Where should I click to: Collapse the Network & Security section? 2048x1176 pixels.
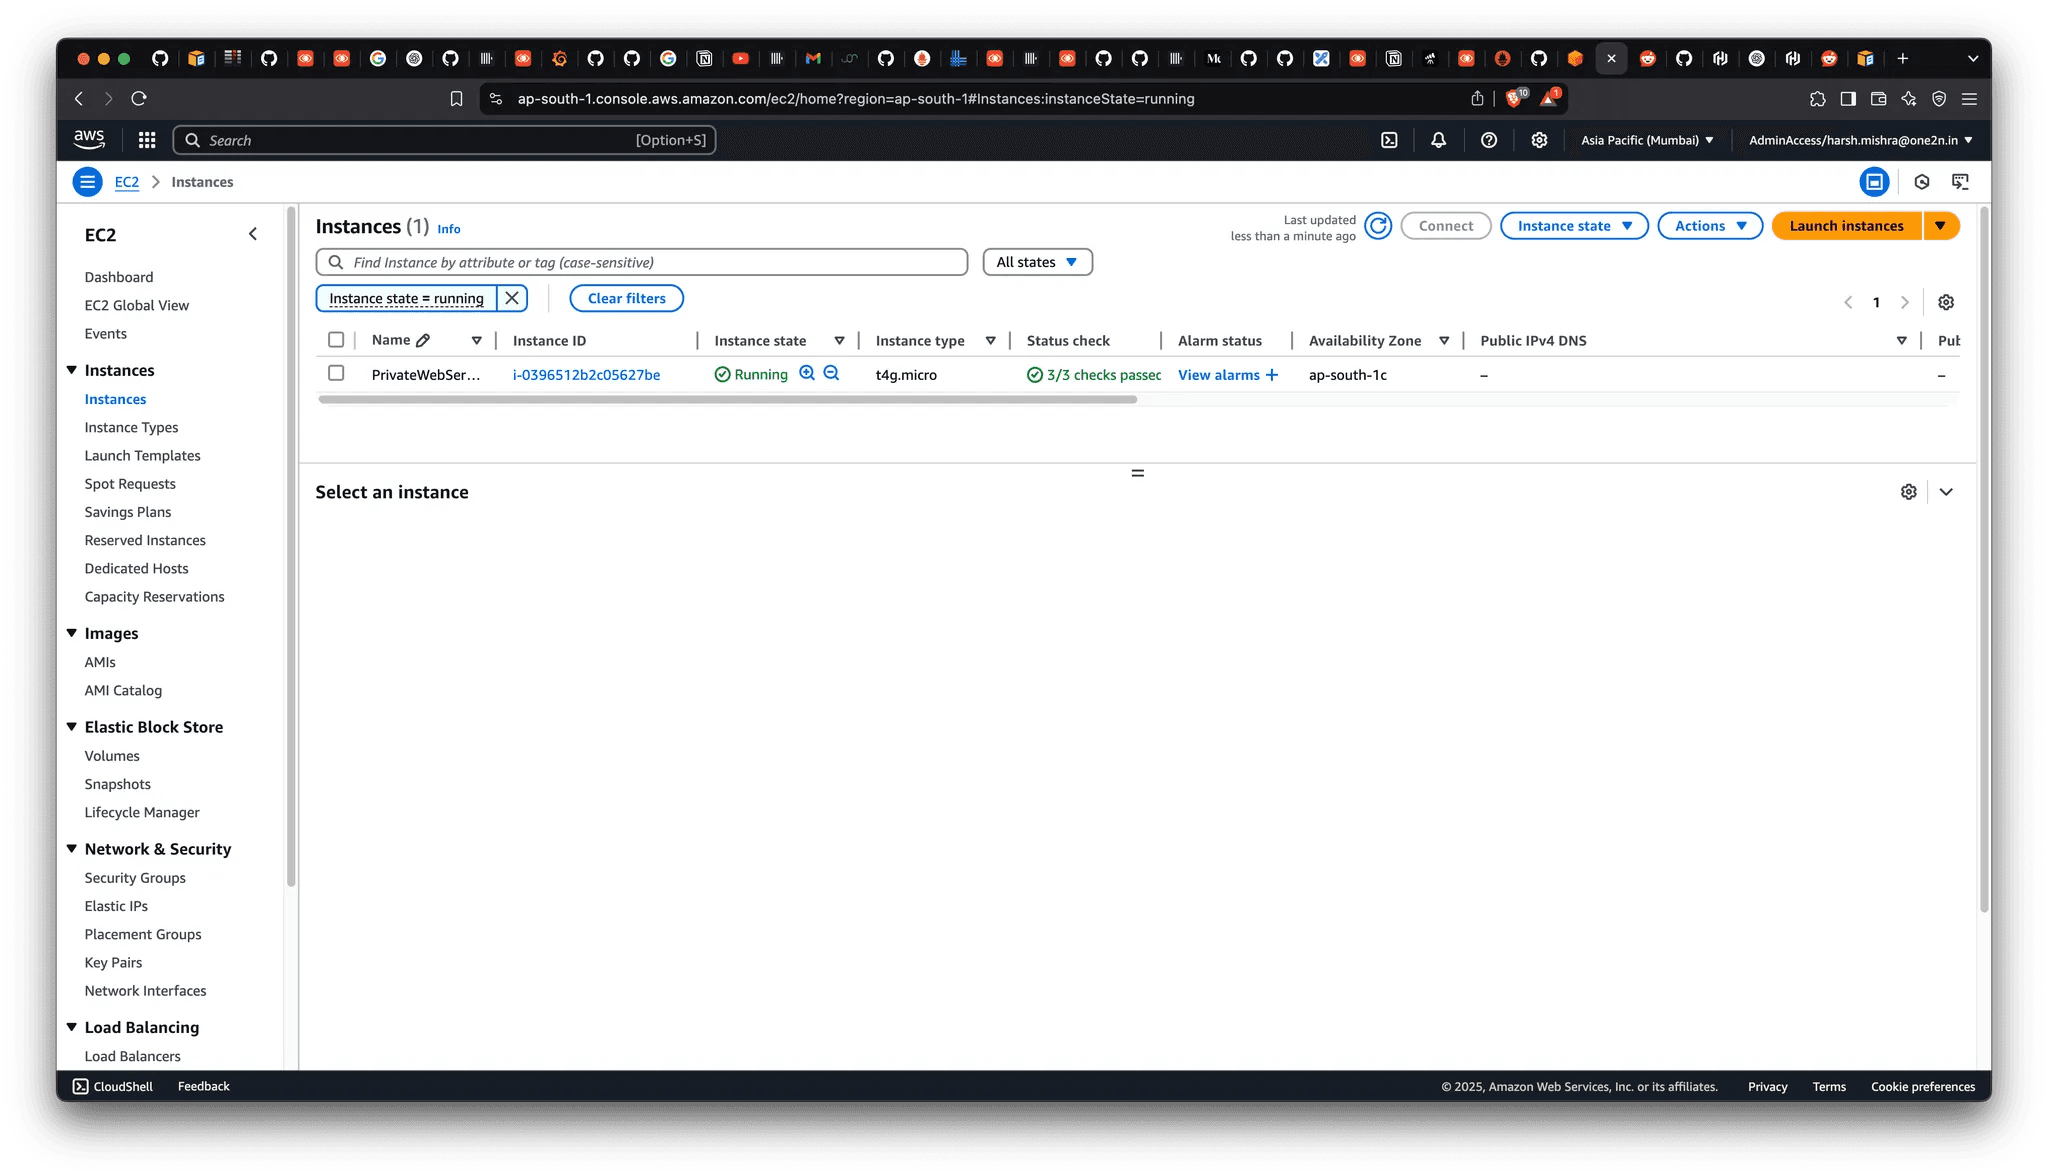tap(72, 849)
